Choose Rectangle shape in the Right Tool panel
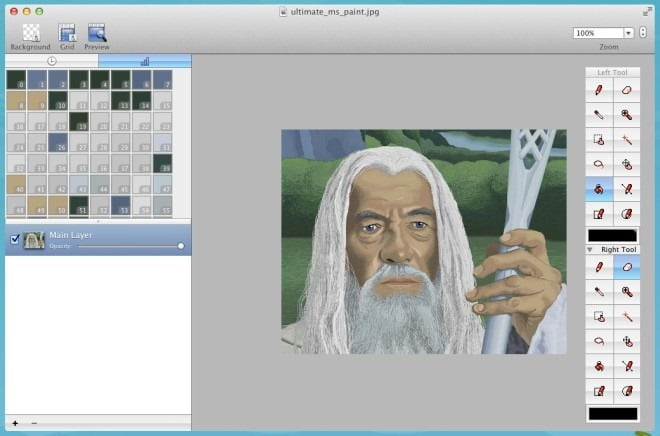Image resolution: width=660 pixels, height=436 pixels. click(599, 391)
